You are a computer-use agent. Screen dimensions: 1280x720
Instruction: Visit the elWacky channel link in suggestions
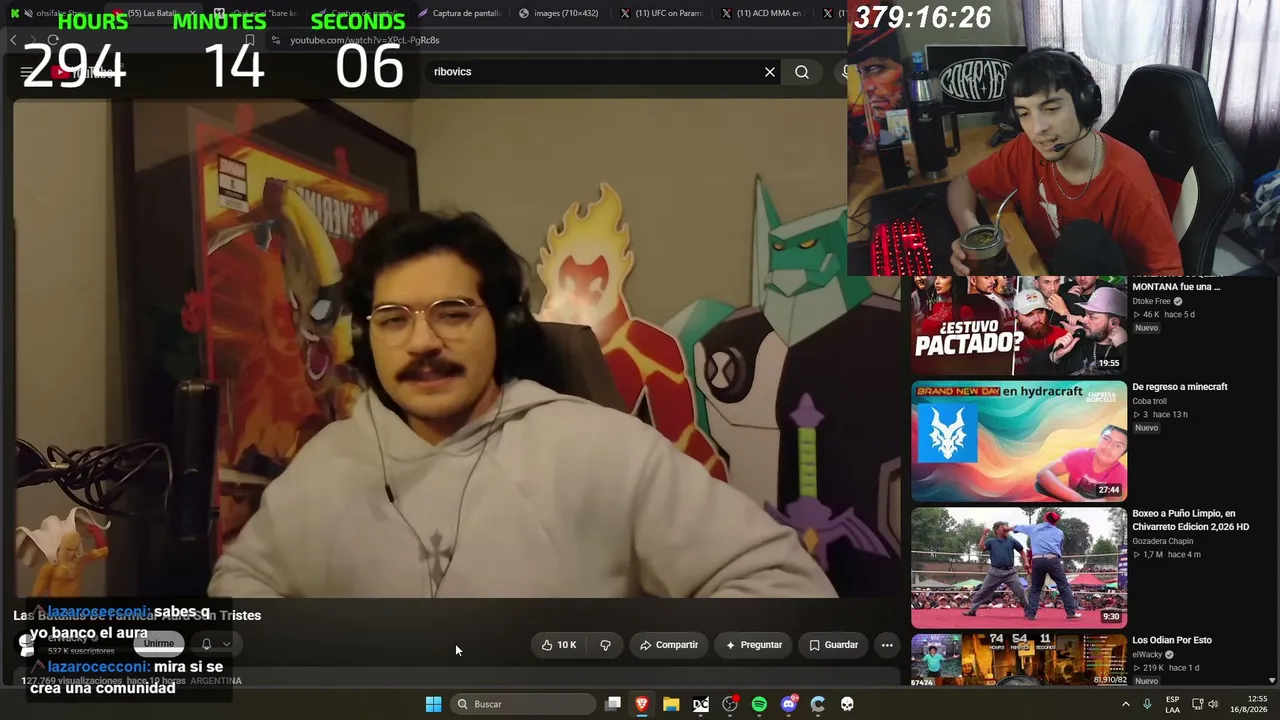coord(1147,655)
